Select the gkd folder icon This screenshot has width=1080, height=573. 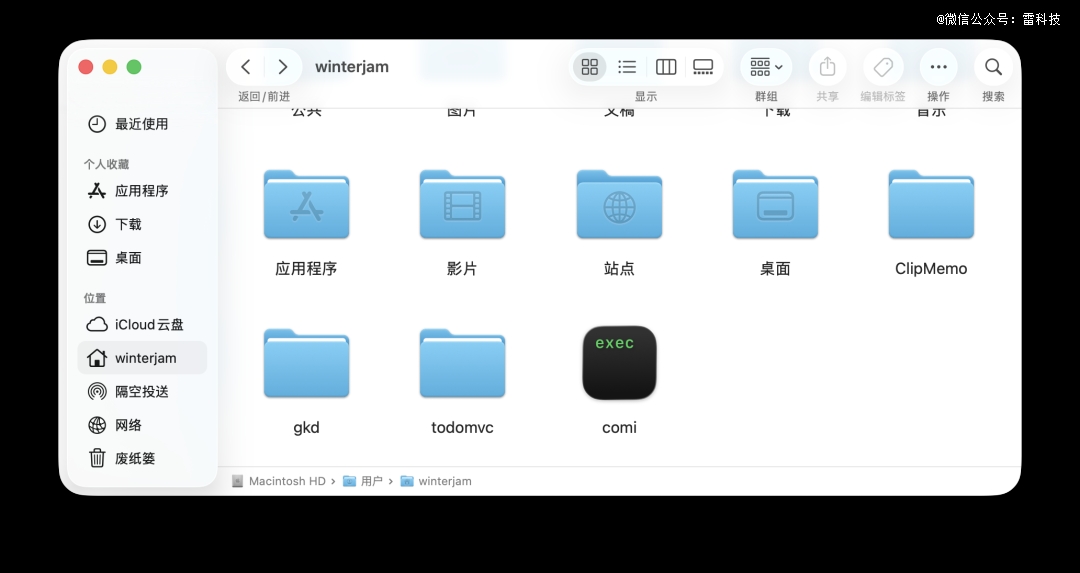[307, 364]
